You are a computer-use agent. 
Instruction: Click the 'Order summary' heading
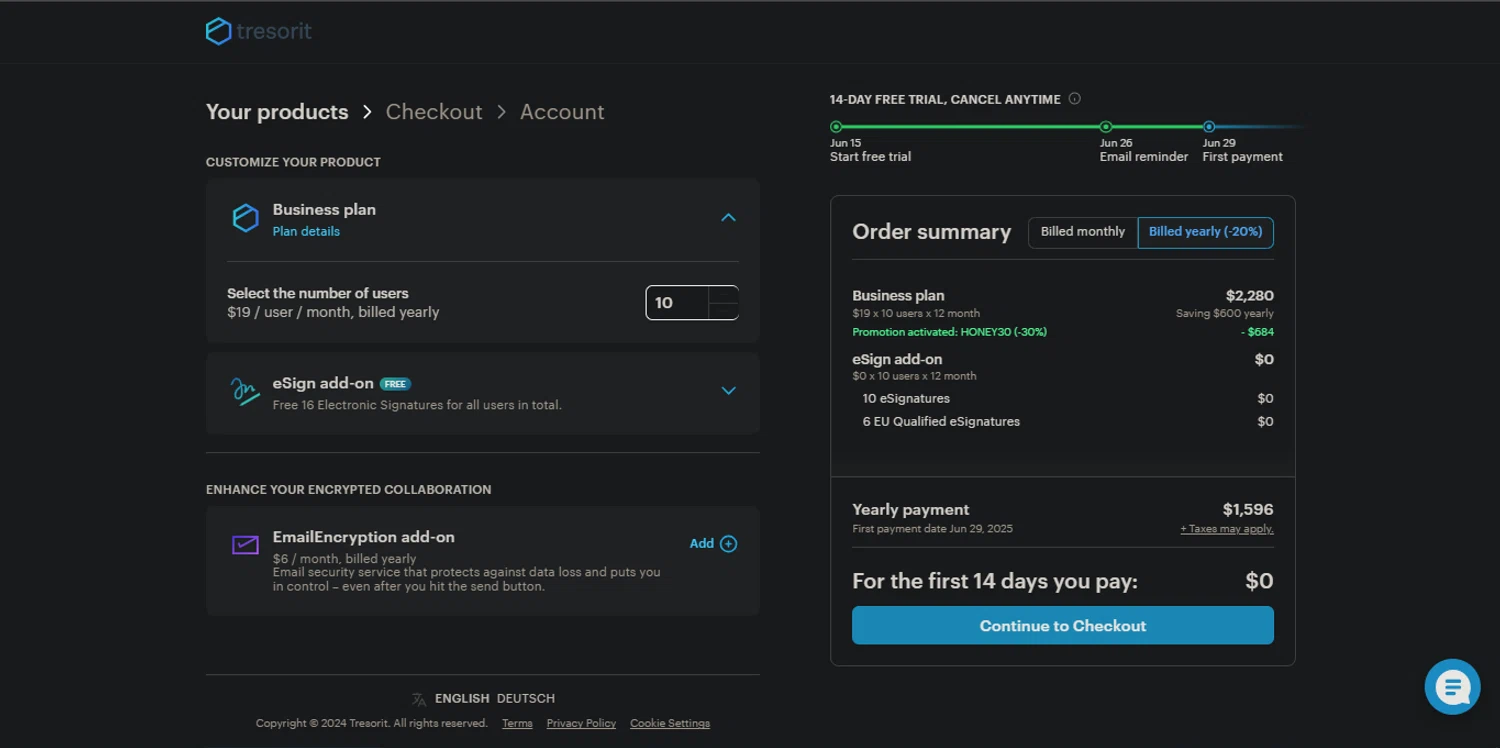(x=932, y=232)
